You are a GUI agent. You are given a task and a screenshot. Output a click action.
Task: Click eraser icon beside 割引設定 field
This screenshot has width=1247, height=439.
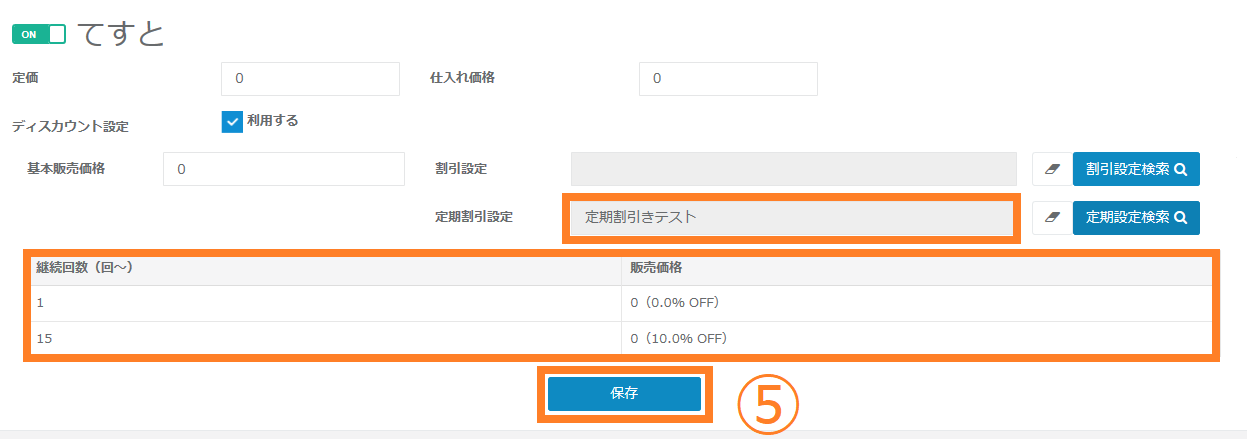click(x=1051, y=169)
